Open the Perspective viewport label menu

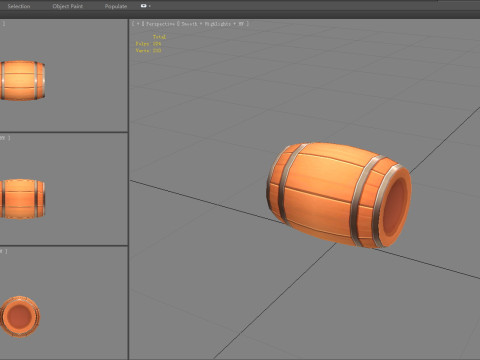click(160, 24)
